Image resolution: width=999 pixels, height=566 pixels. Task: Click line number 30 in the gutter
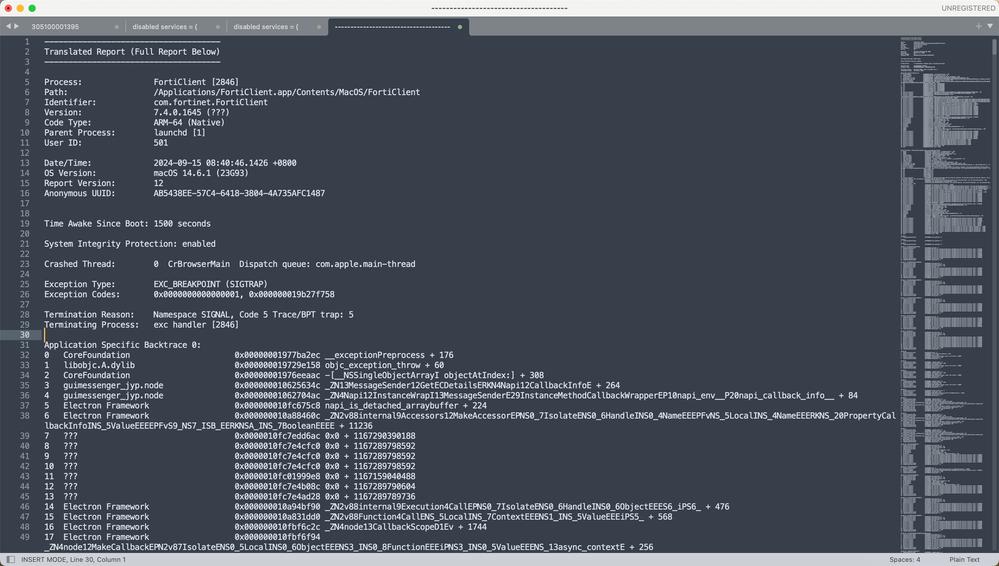(24, 335)
